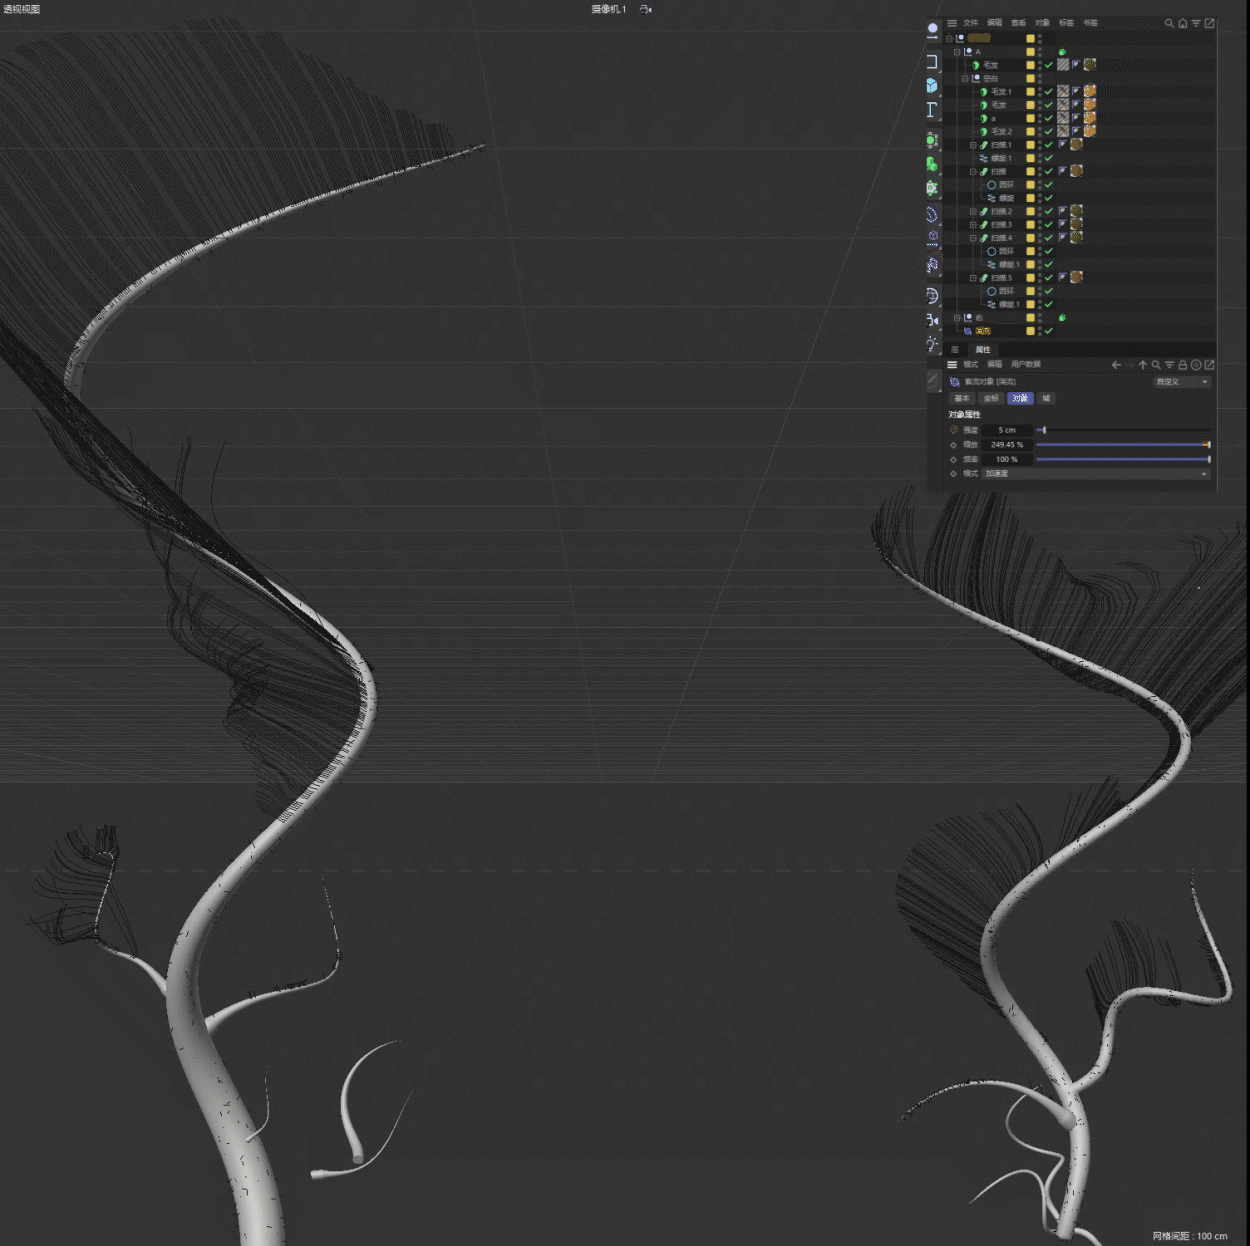Open the 模式 加速度 dropdown
Screen dimensions: 1250x1246
pyautogui.click(x=1096, y=474)
